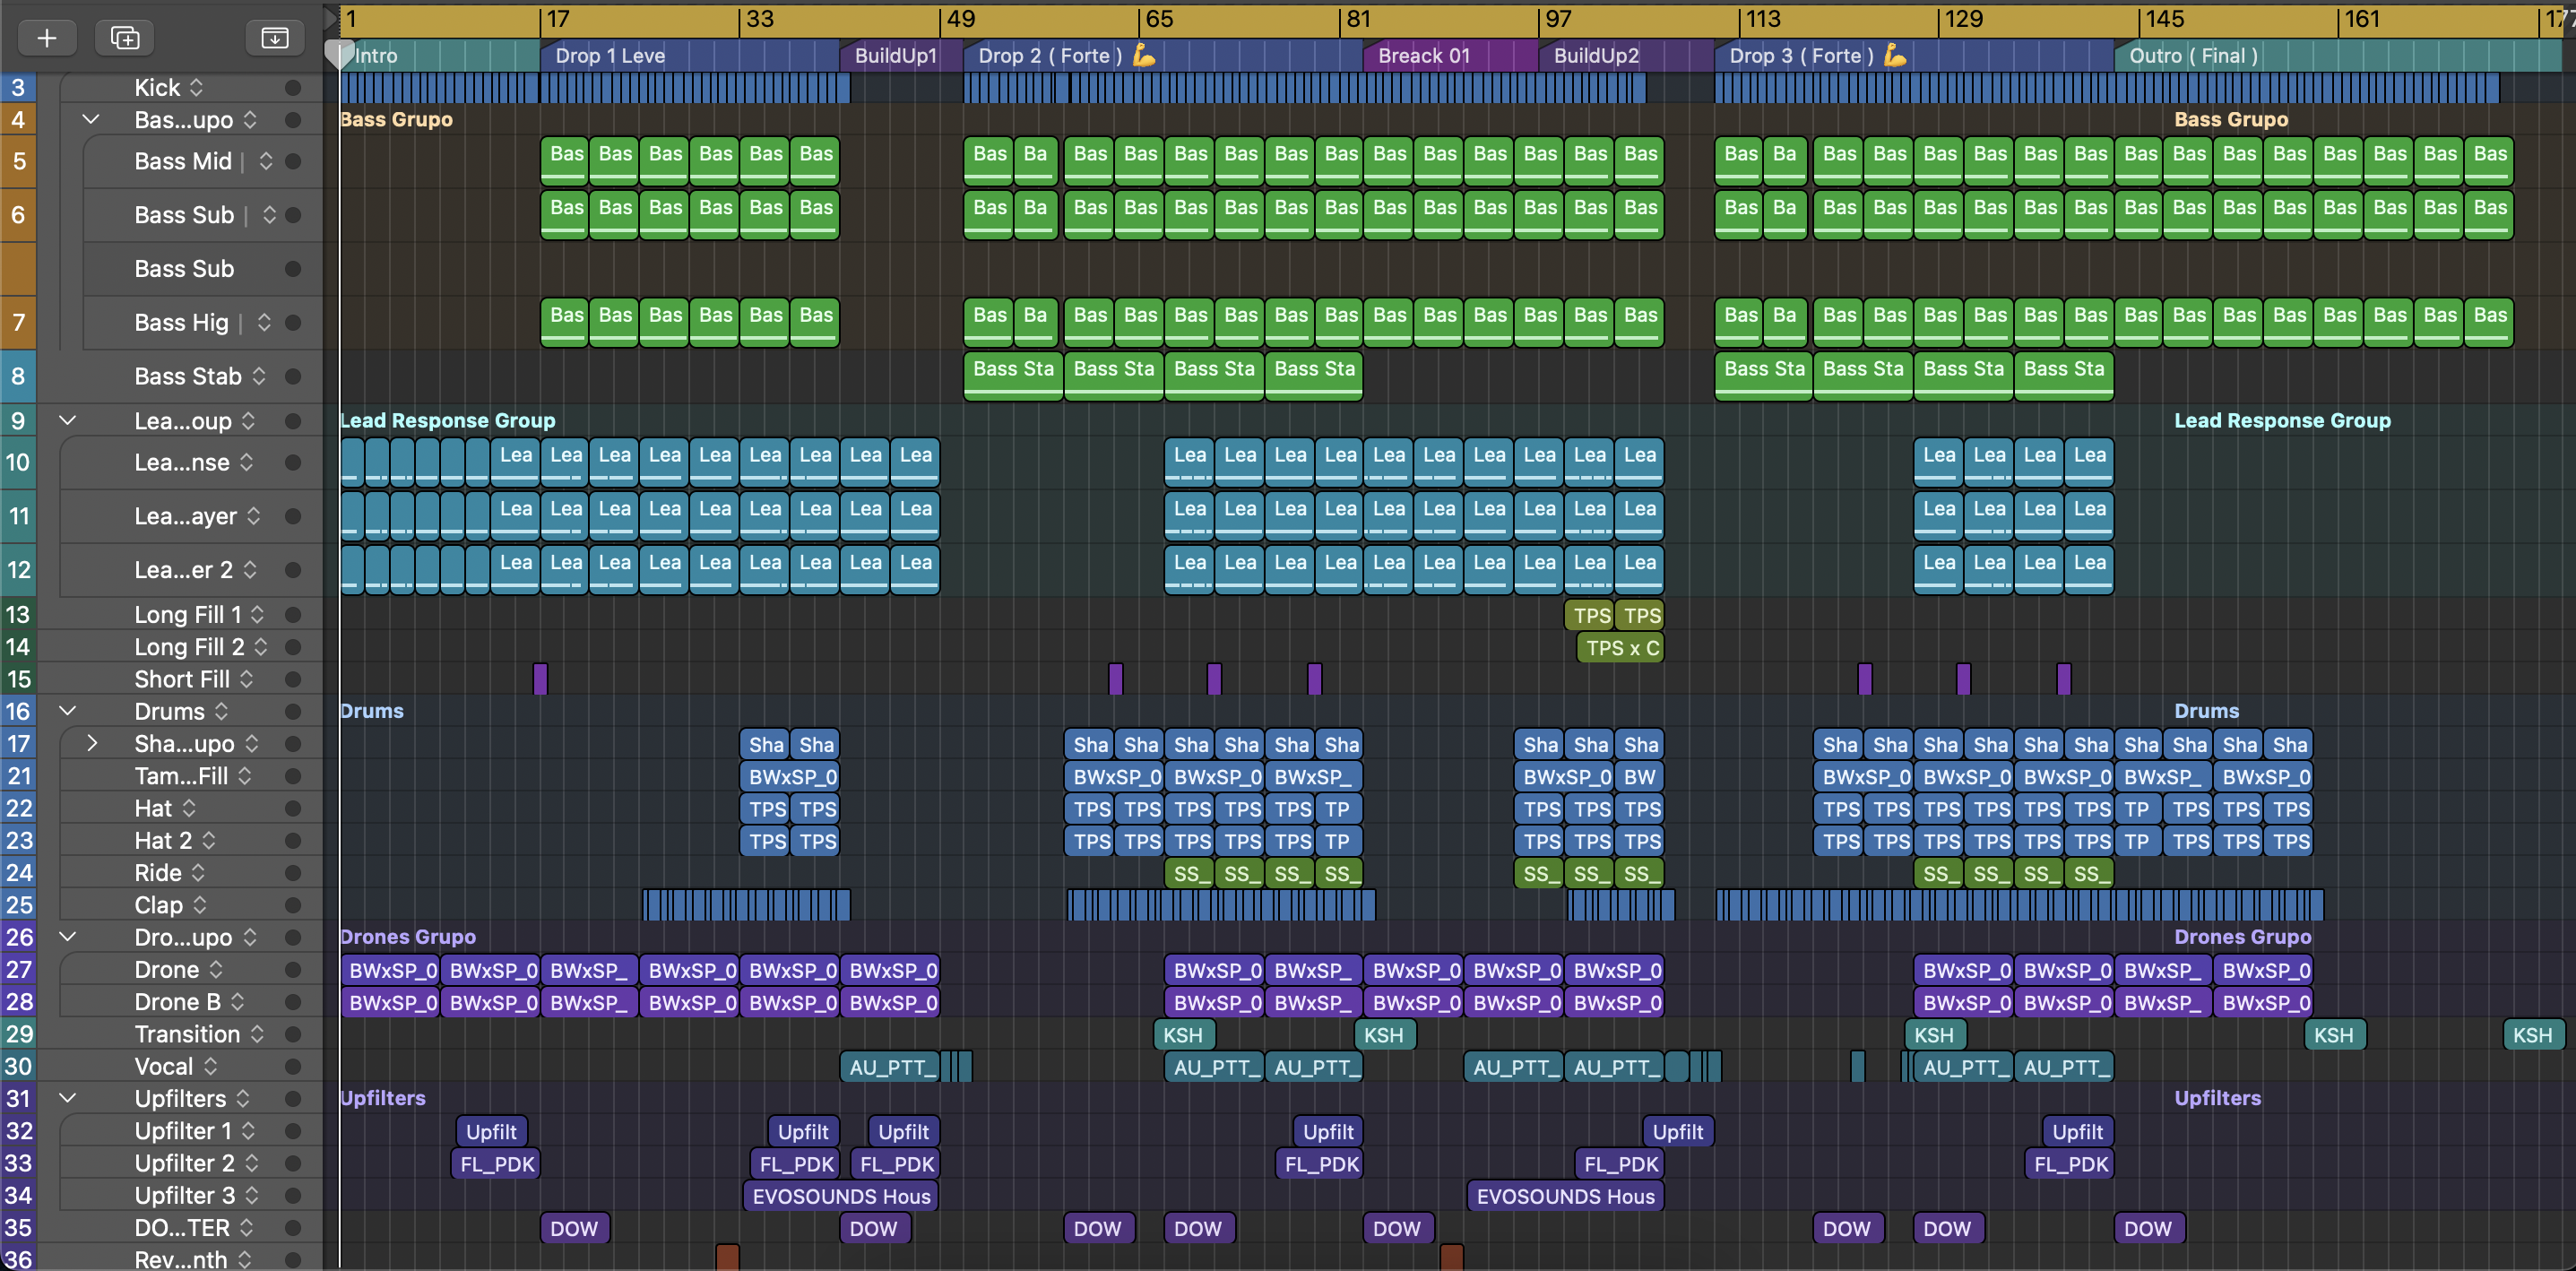Viewport: 2576px width, 1271px height.
Task: Click the up/down arrows icon beside Lea...nse
Action: click(246, 462)
